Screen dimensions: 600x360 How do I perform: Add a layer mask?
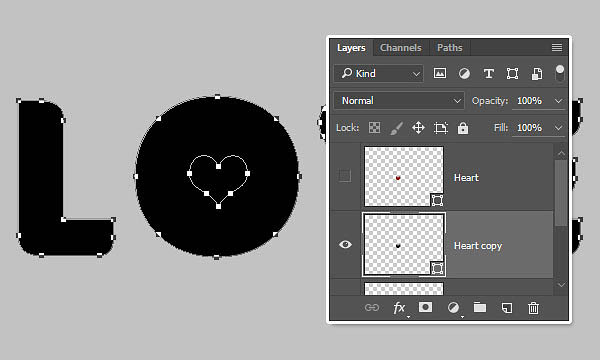pyautogui.click(x=425, y=307)
